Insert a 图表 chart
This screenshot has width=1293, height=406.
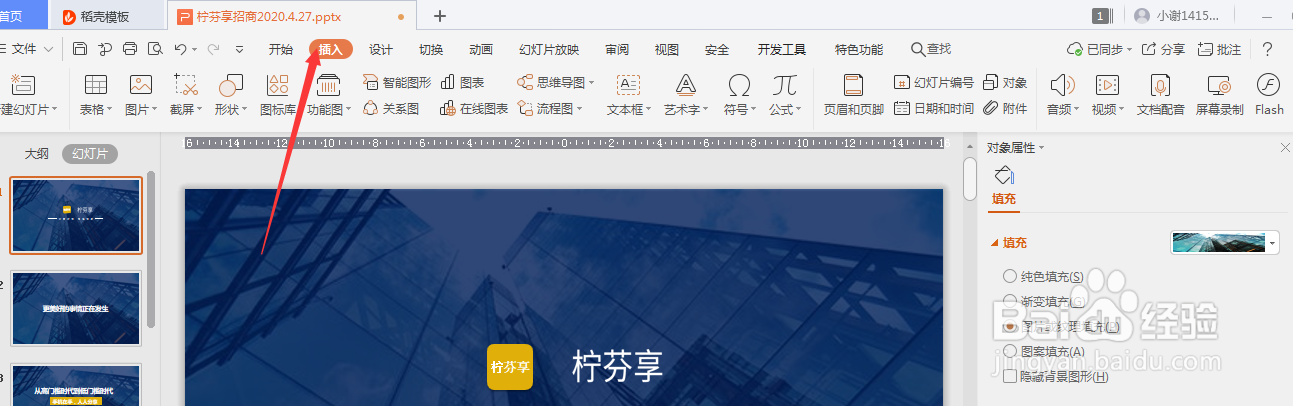(462, 82)
